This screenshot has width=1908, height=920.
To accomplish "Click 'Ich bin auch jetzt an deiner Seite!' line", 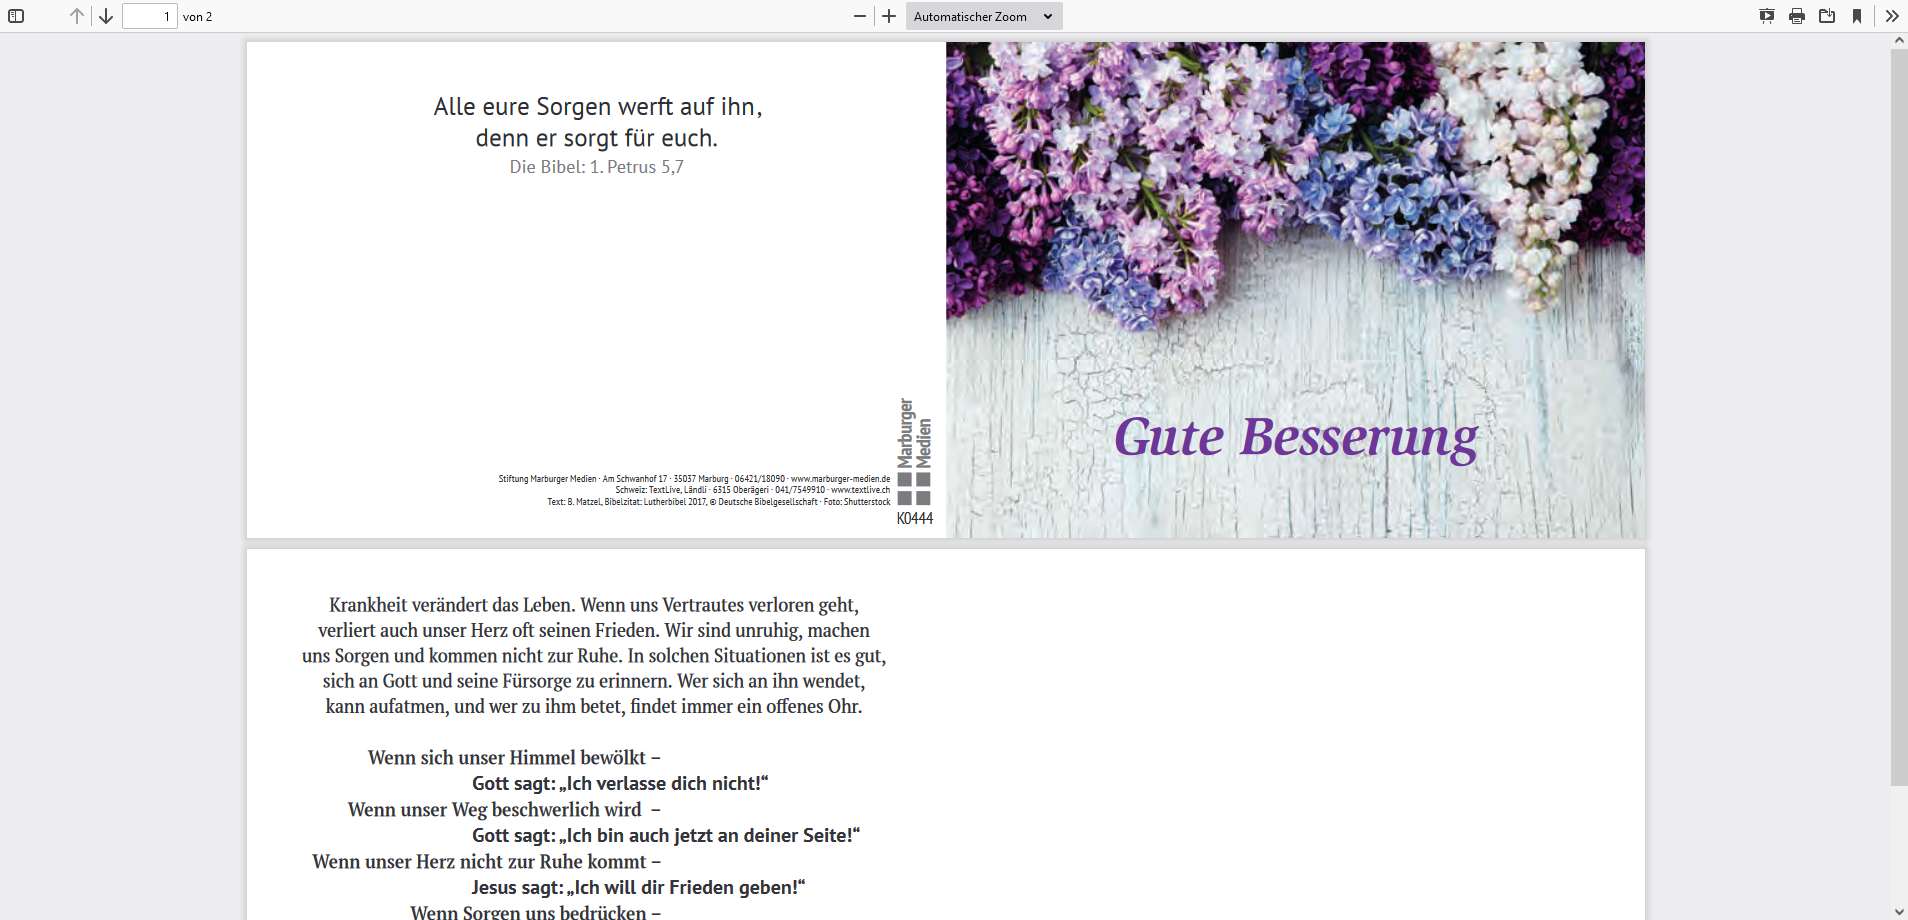I will 666,836.
